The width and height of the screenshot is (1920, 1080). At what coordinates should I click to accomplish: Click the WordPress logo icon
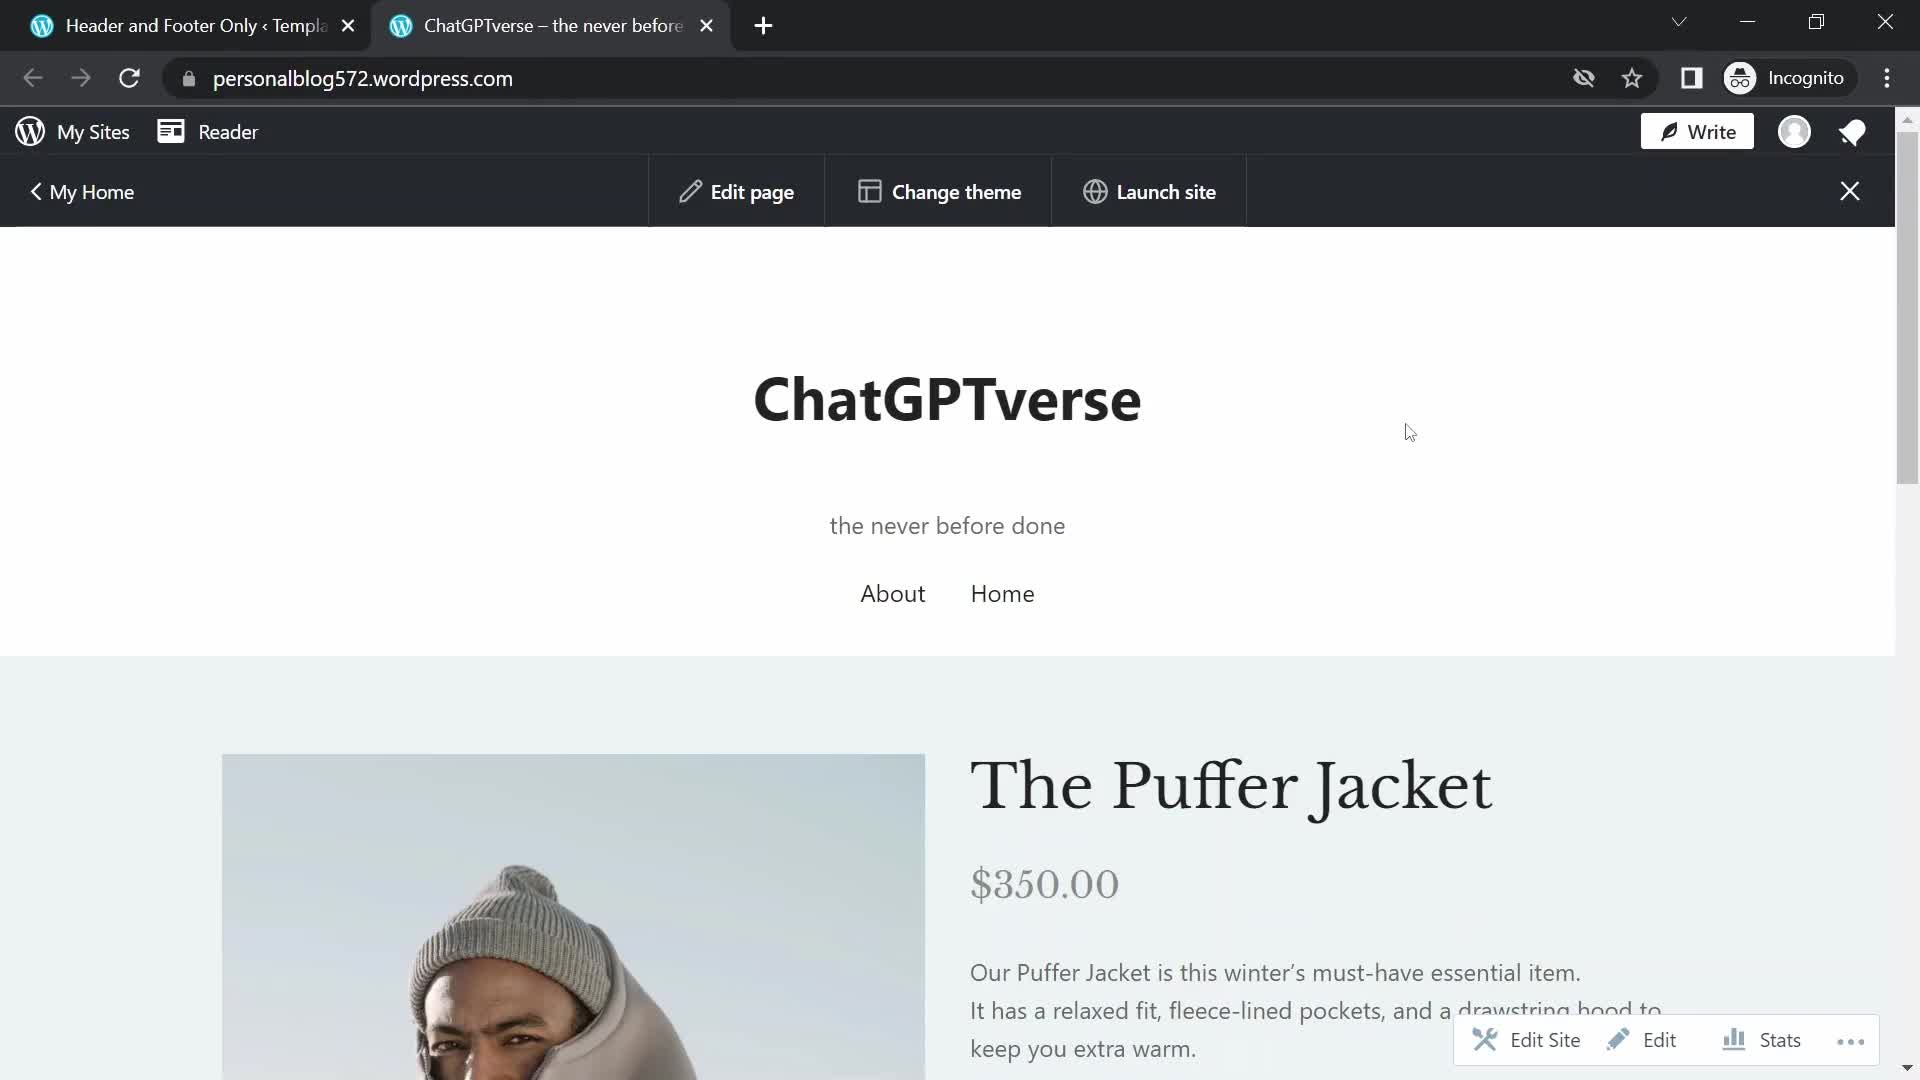click(x=29, y=132)
